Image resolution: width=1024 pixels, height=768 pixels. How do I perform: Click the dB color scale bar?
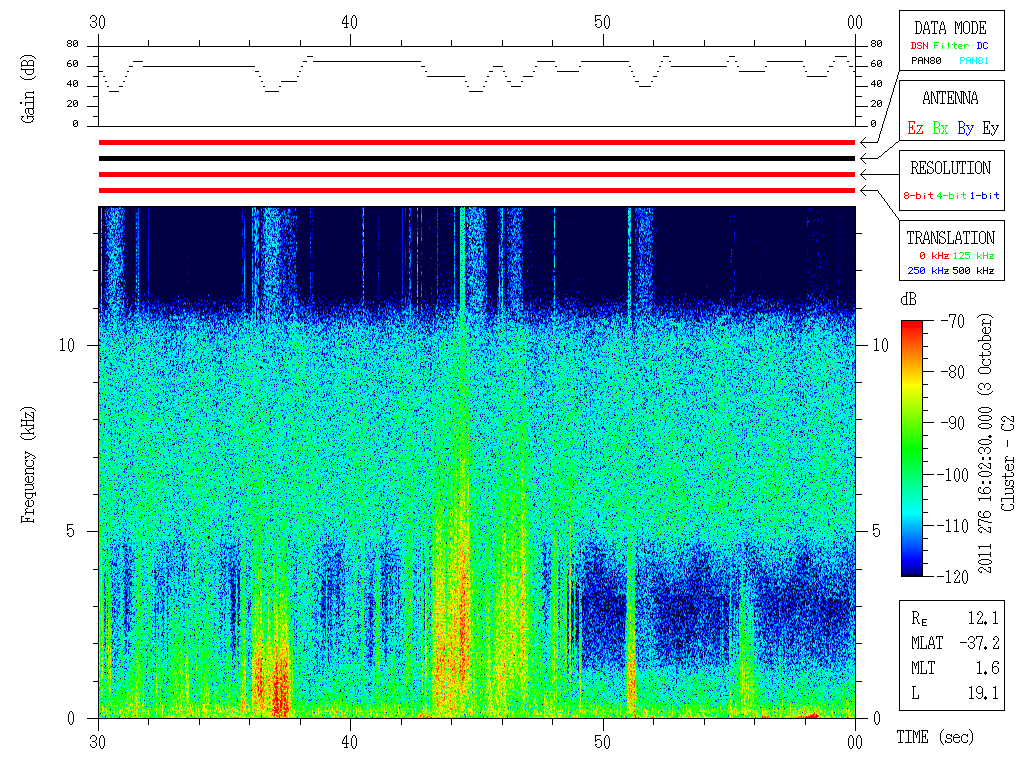[912, 448]
